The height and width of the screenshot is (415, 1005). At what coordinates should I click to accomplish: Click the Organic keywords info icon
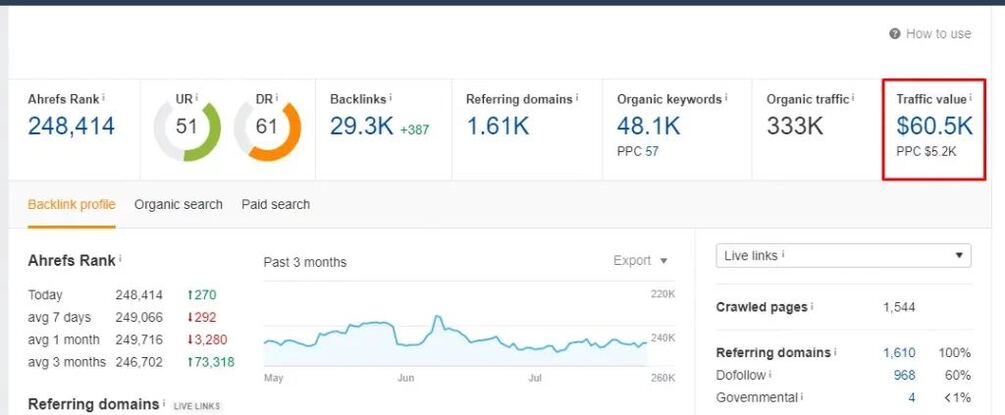click(725, 98)
